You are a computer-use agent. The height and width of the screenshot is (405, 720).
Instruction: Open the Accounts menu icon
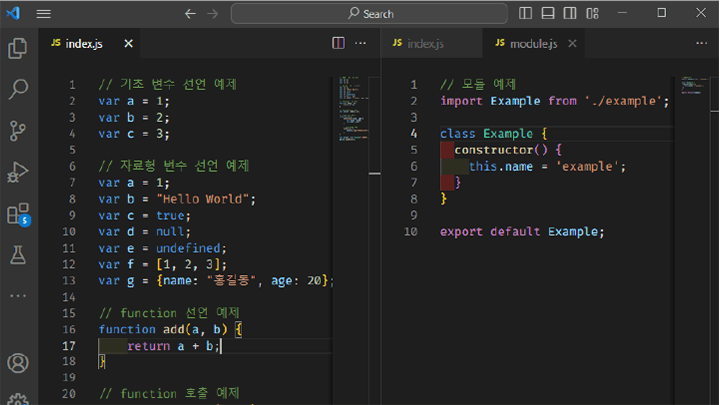tap(18, 363)
